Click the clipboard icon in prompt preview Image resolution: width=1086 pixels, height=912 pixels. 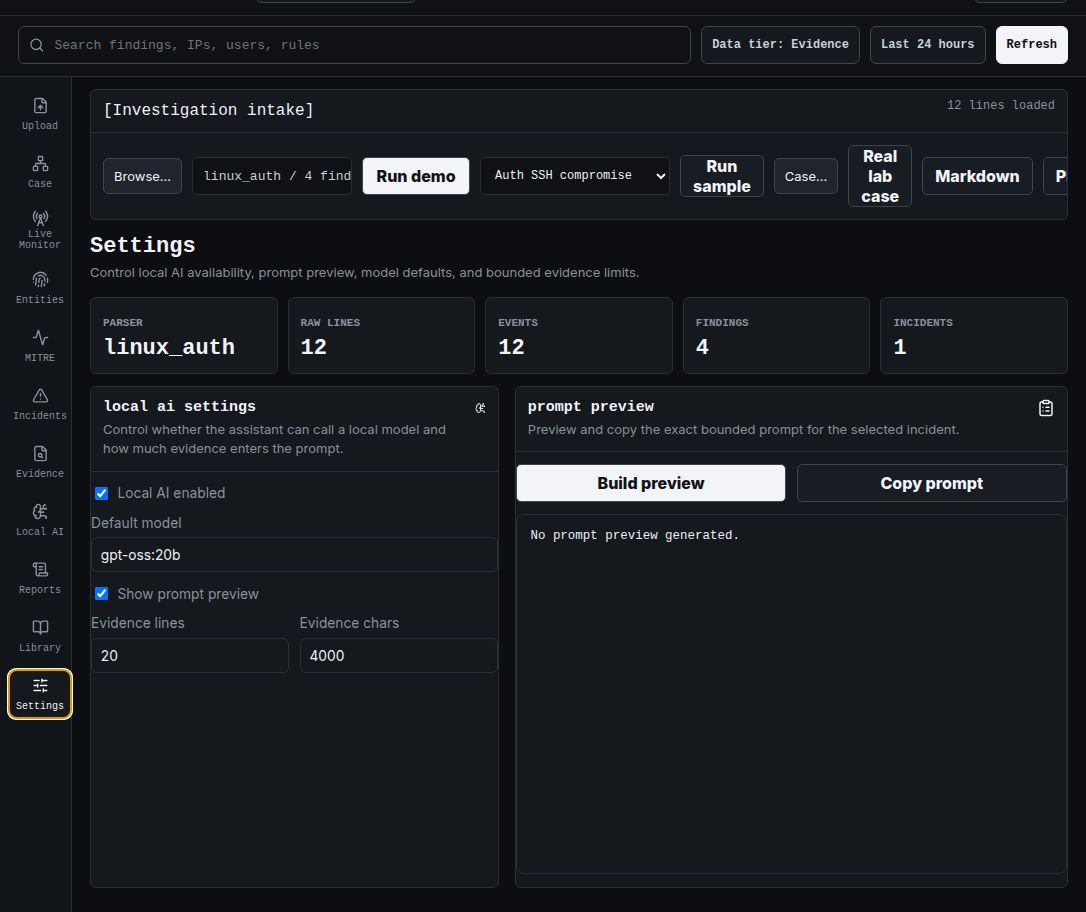pos(1046,409)
